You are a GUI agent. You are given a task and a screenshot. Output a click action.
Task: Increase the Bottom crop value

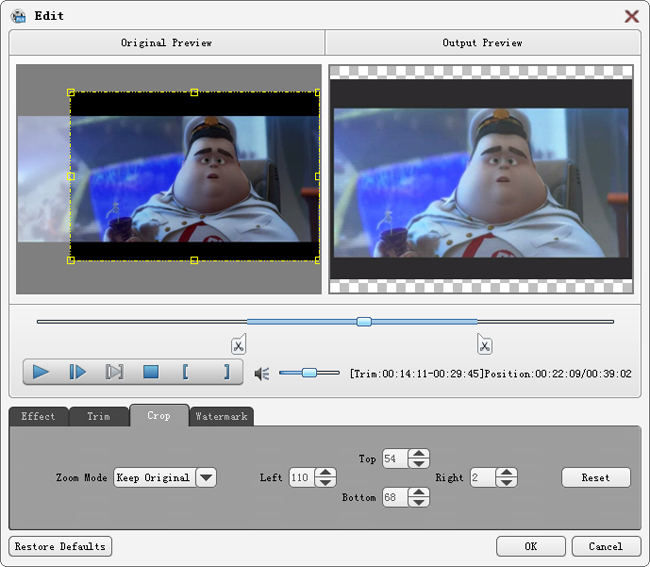click(x=419, y=492)
